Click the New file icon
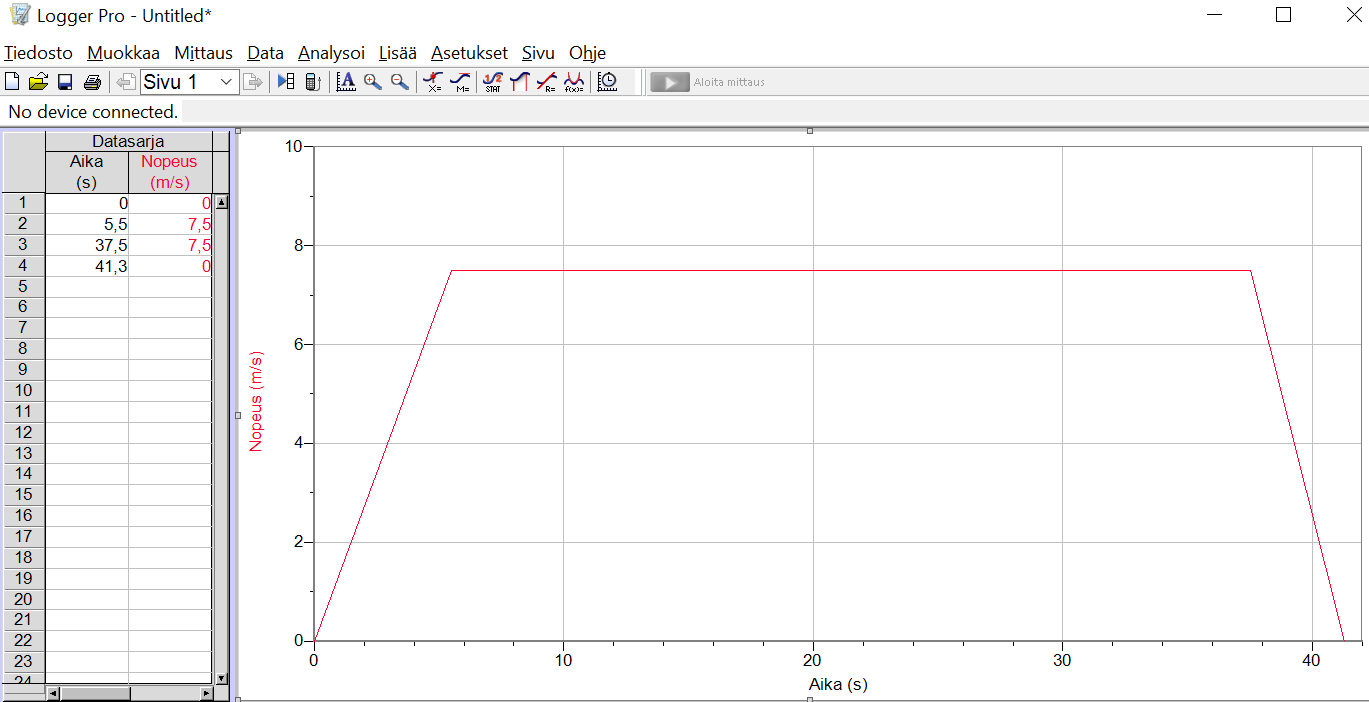 pyautogui.click(x=13, y=82)
